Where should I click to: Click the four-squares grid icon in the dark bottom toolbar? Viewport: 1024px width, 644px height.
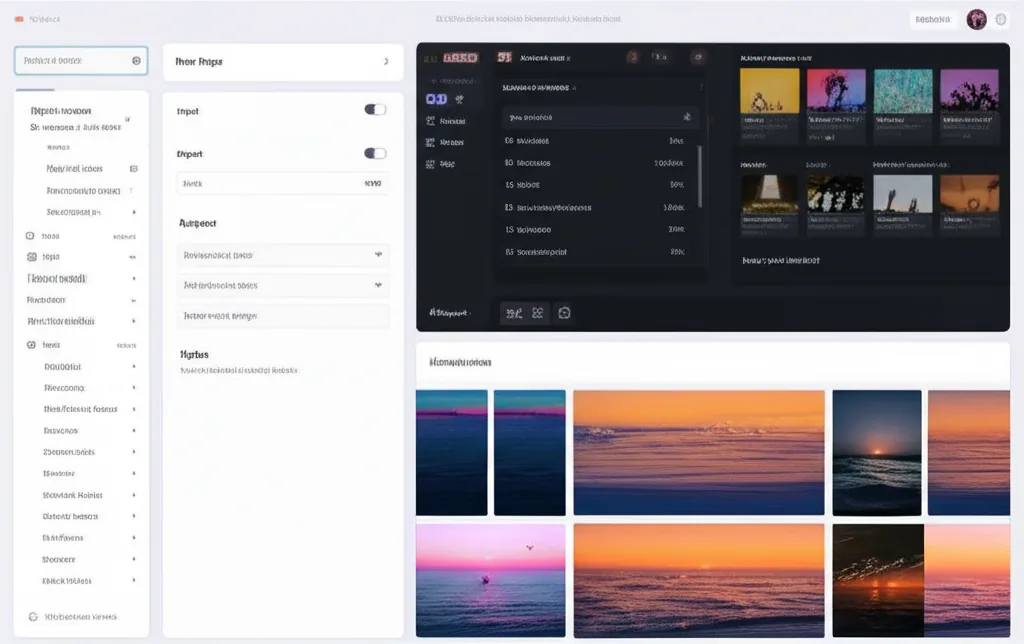[537, 313]
